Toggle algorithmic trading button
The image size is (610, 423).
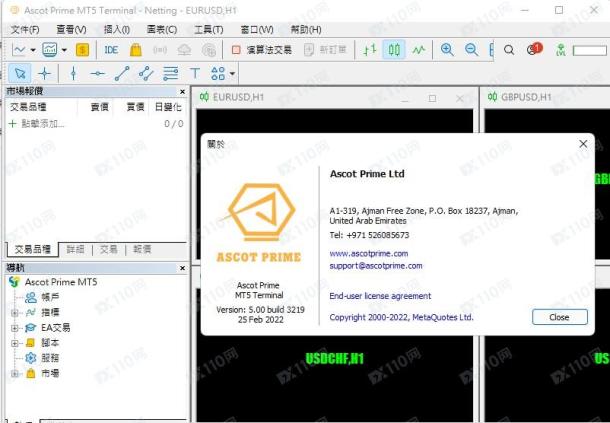[262, 50]
